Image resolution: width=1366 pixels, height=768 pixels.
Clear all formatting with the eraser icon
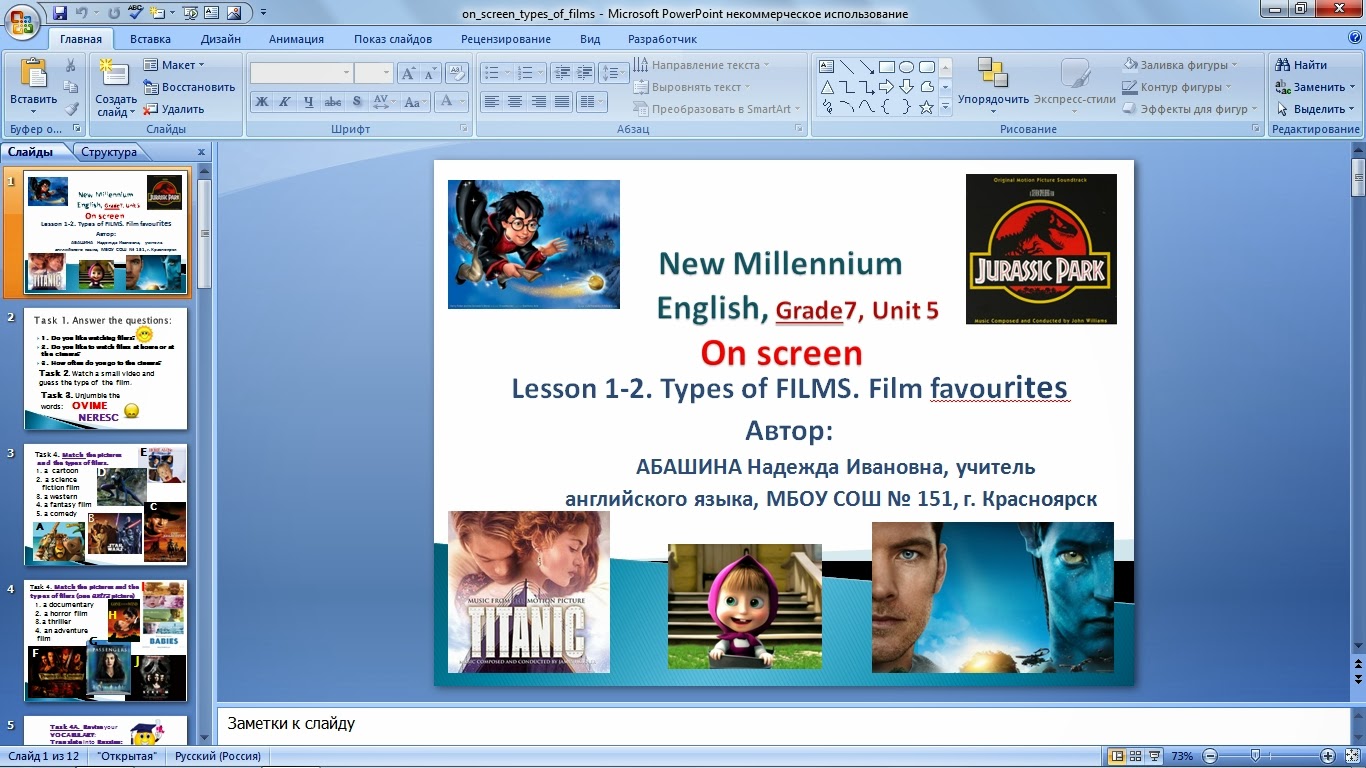coord(458,73)
